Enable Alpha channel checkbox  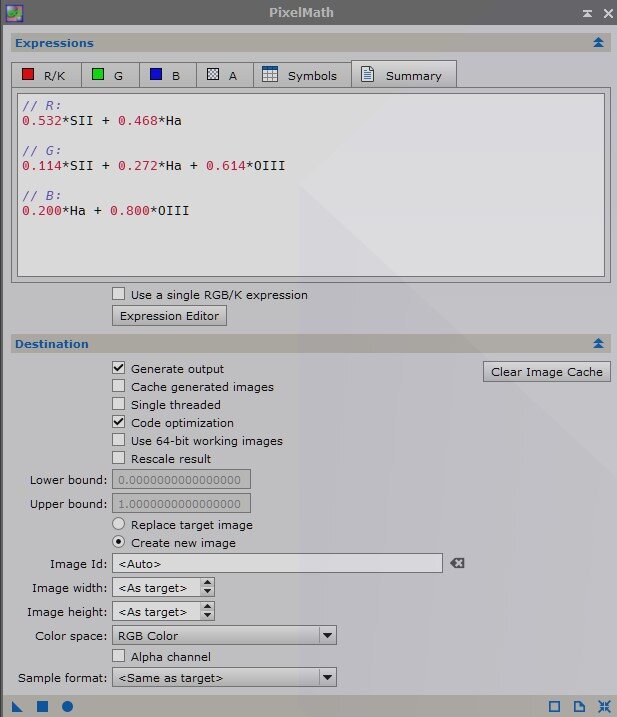point(118,656)
